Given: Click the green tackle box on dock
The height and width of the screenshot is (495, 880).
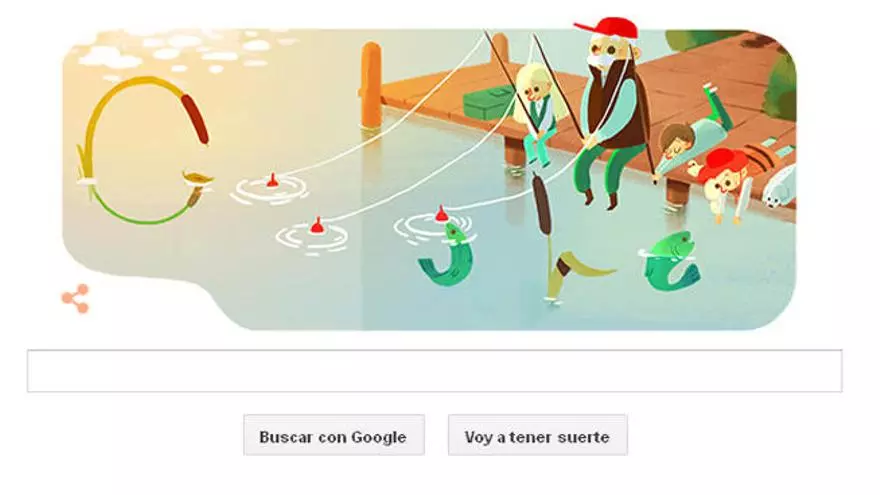Looking at the screenshot, I should 489,101.
